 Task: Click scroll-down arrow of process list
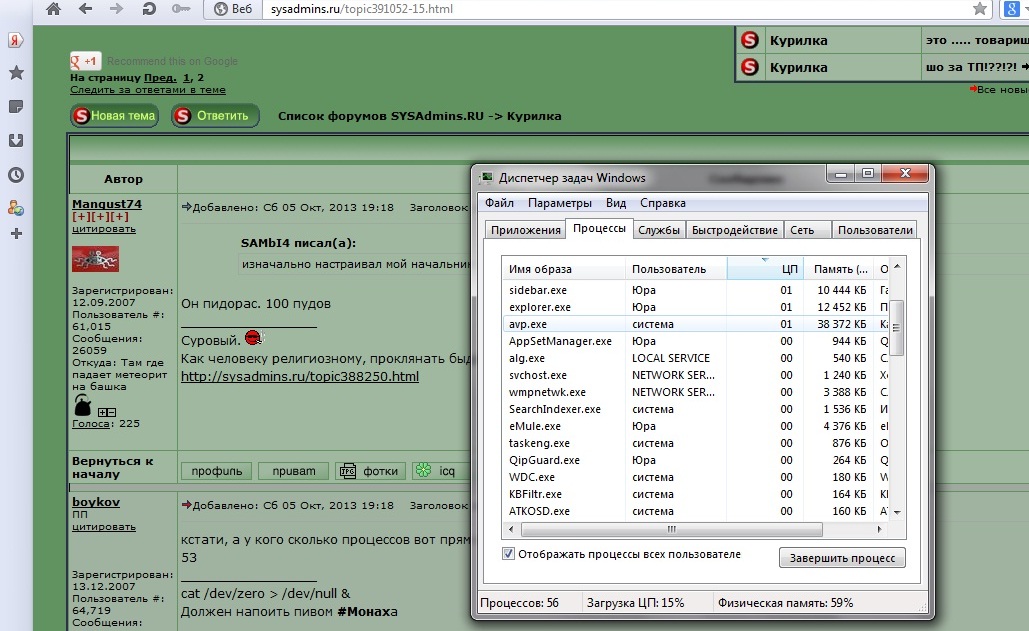pyautogui.click(x=897, y=512)
